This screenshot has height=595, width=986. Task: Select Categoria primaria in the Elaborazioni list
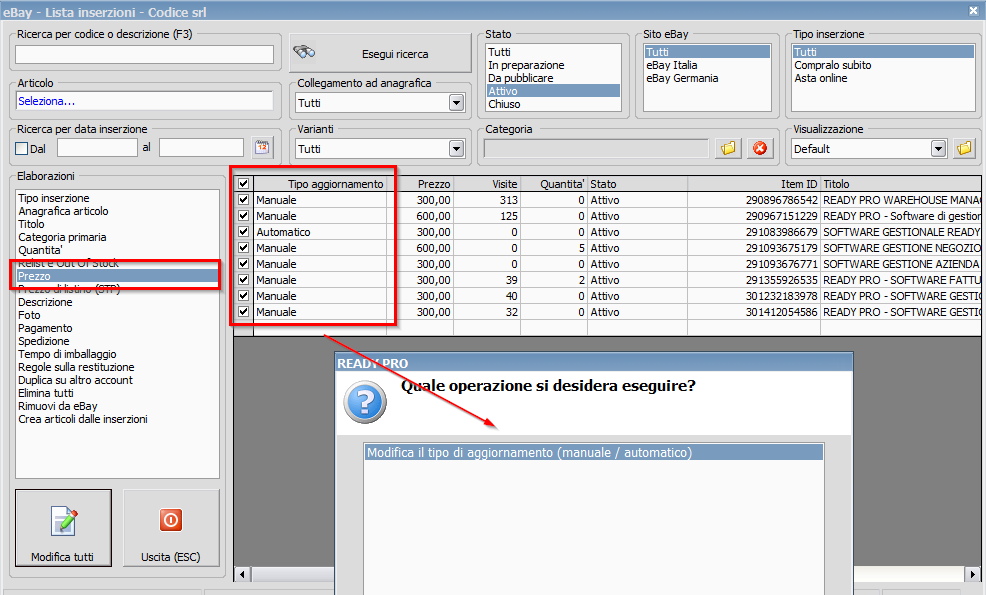(118, 237)
